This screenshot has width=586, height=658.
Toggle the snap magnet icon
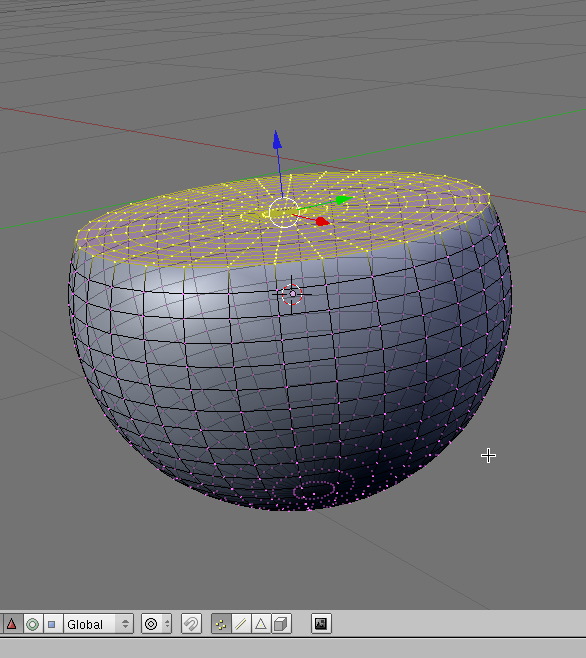[191, 624]
